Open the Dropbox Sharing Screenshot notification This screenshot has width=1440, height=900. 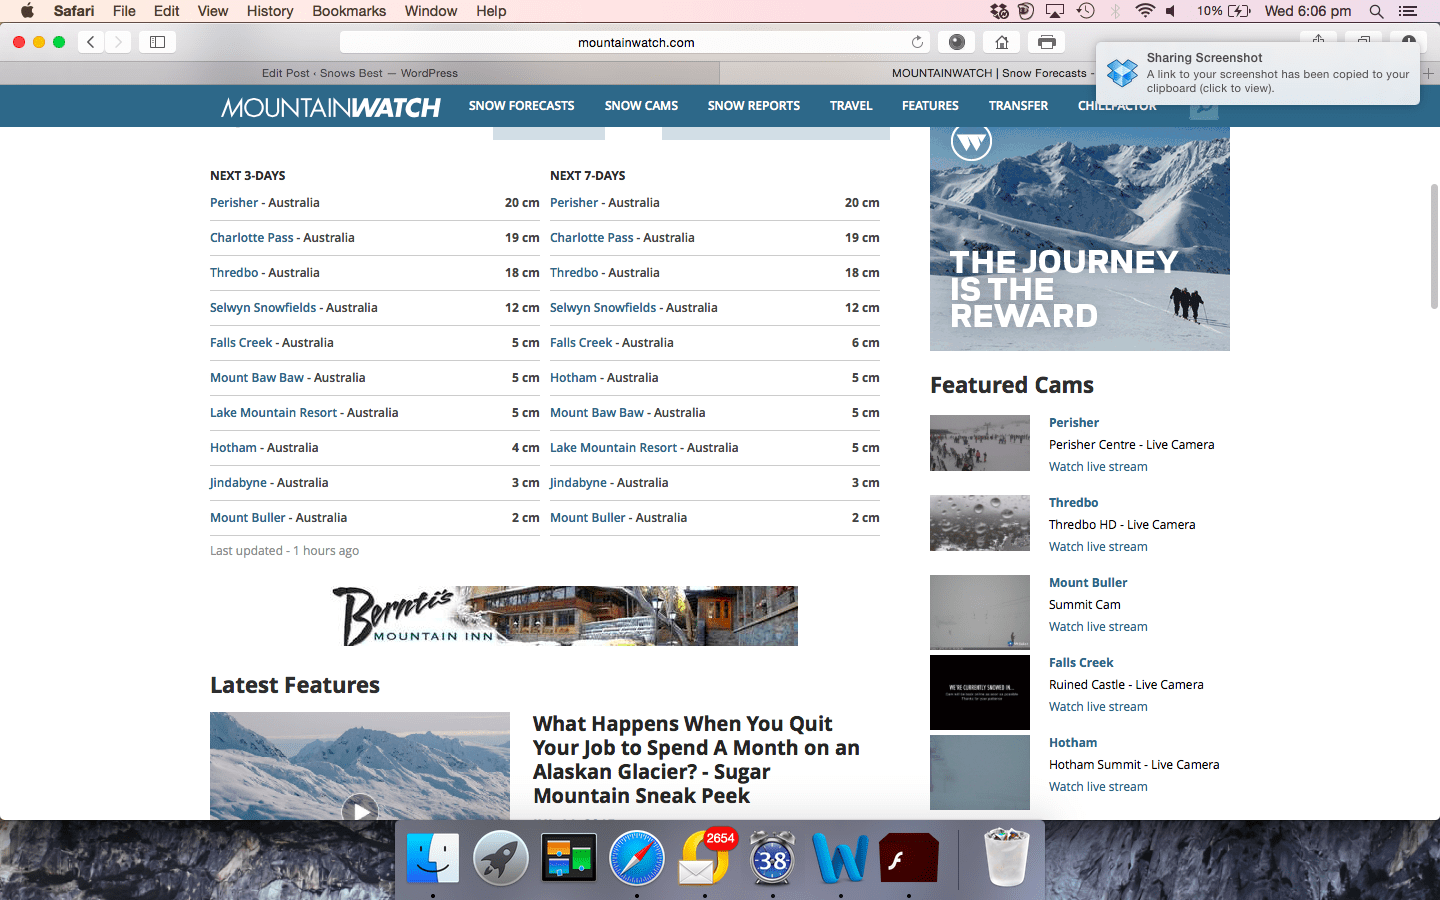point(1257,73)
